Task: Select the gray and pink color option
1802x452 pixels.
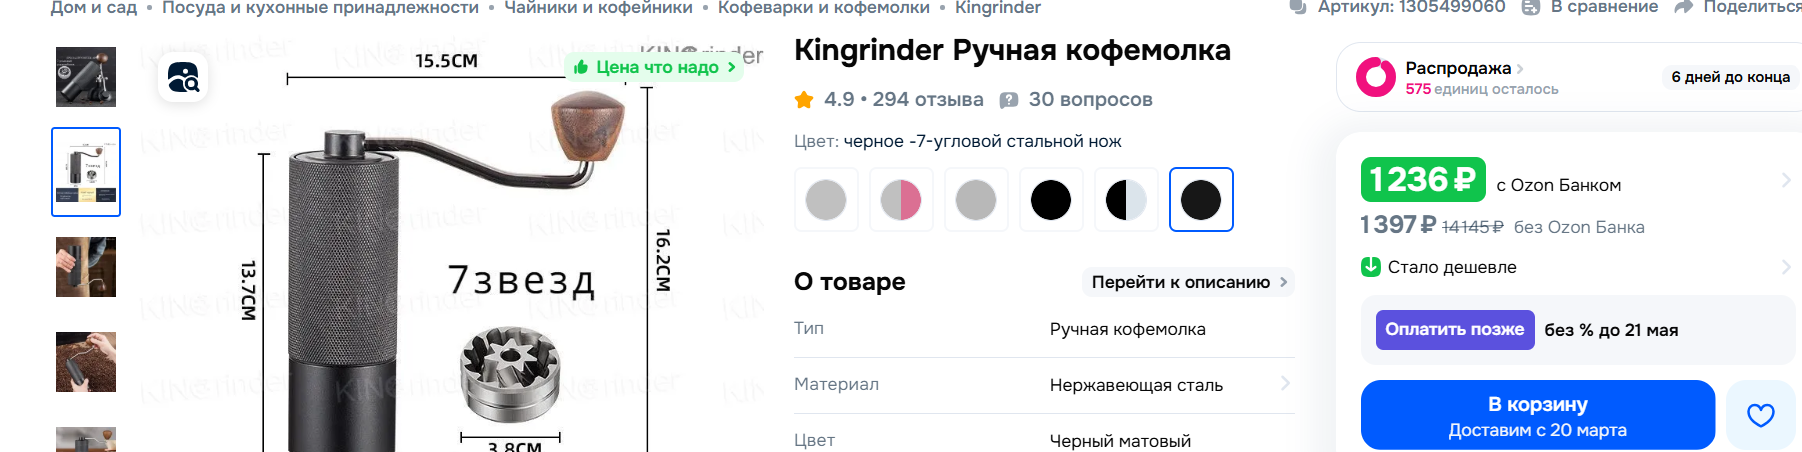Action: click(x=901, y=200)
